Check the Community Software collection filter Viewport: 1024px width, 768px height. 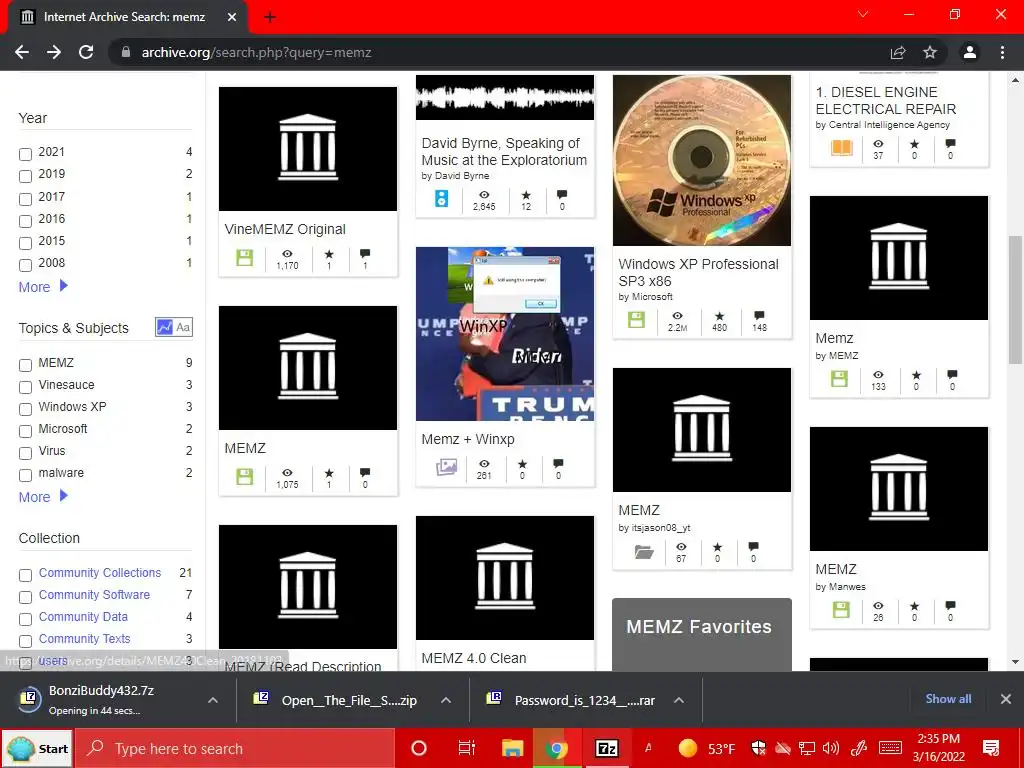click(25, 597)
